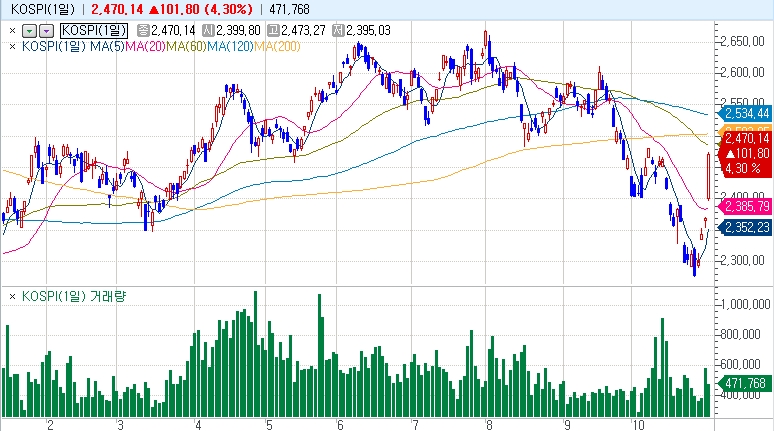Open the green dropdown arrow beside KOSPI
The width and height of the screenshot is (774, 431).
28,31
